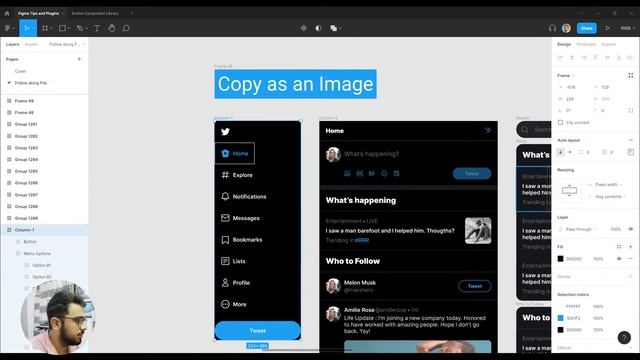Toggle layer visibility eye icon
Image resolution: width=640 pixels, height=360 pixels.
(631, 229)
